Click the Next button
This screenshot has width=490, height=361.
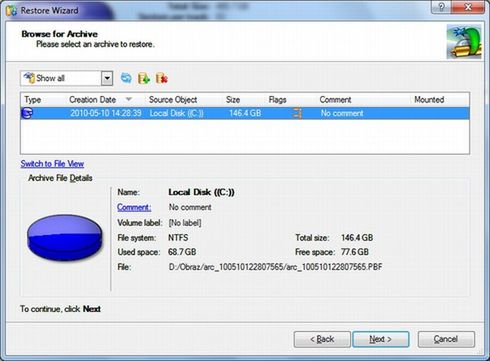click(381, 339)
